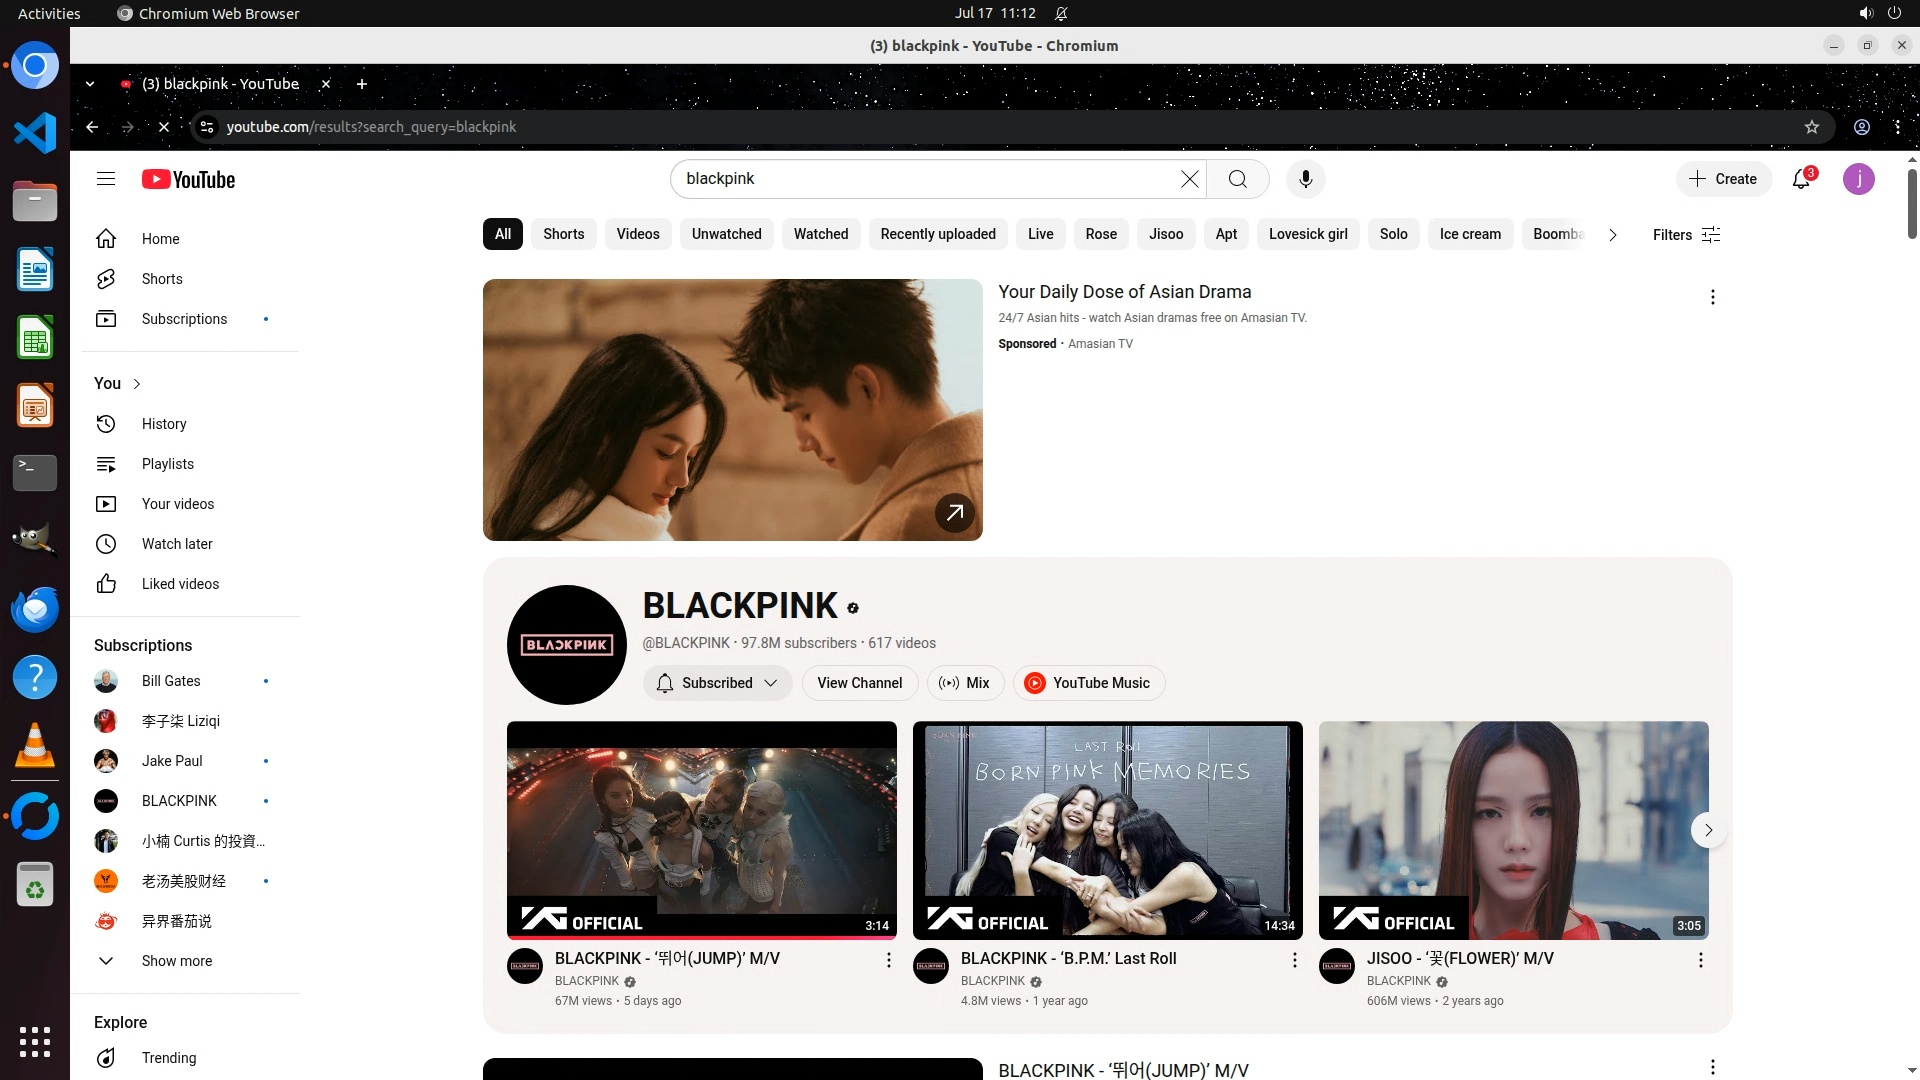
Task: Open the notifications bell with the 3 badge
Action: click(x=1801, y=179)
